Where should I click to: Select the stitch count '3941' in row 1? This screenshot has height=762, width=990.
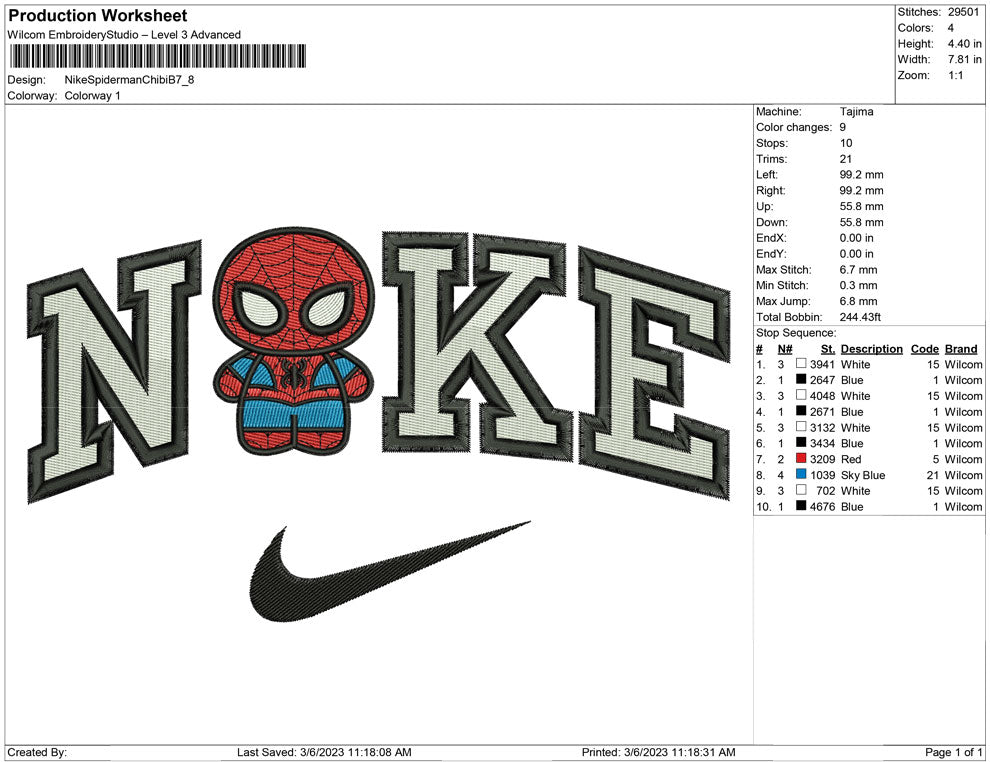822,364
